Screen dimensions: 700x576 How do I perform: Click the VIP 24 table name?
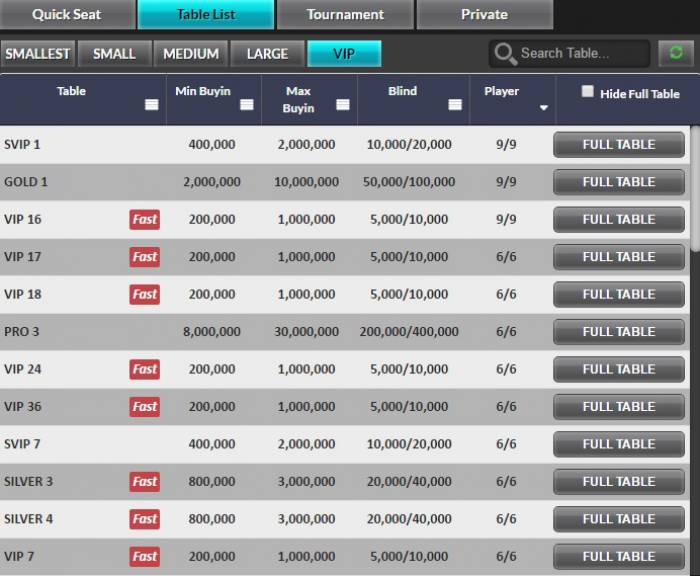22,369
